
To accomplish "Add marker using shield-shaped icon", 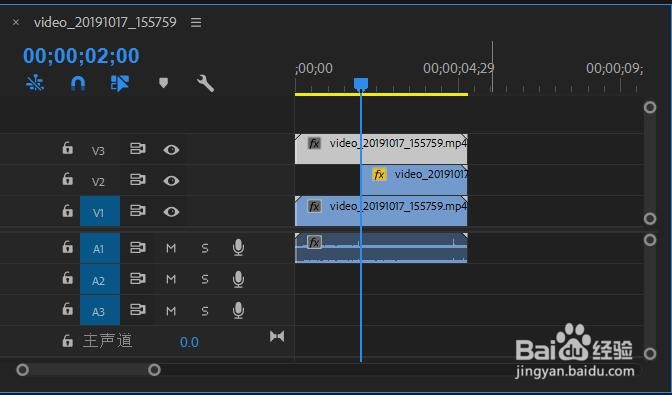I will pos(163,83).
